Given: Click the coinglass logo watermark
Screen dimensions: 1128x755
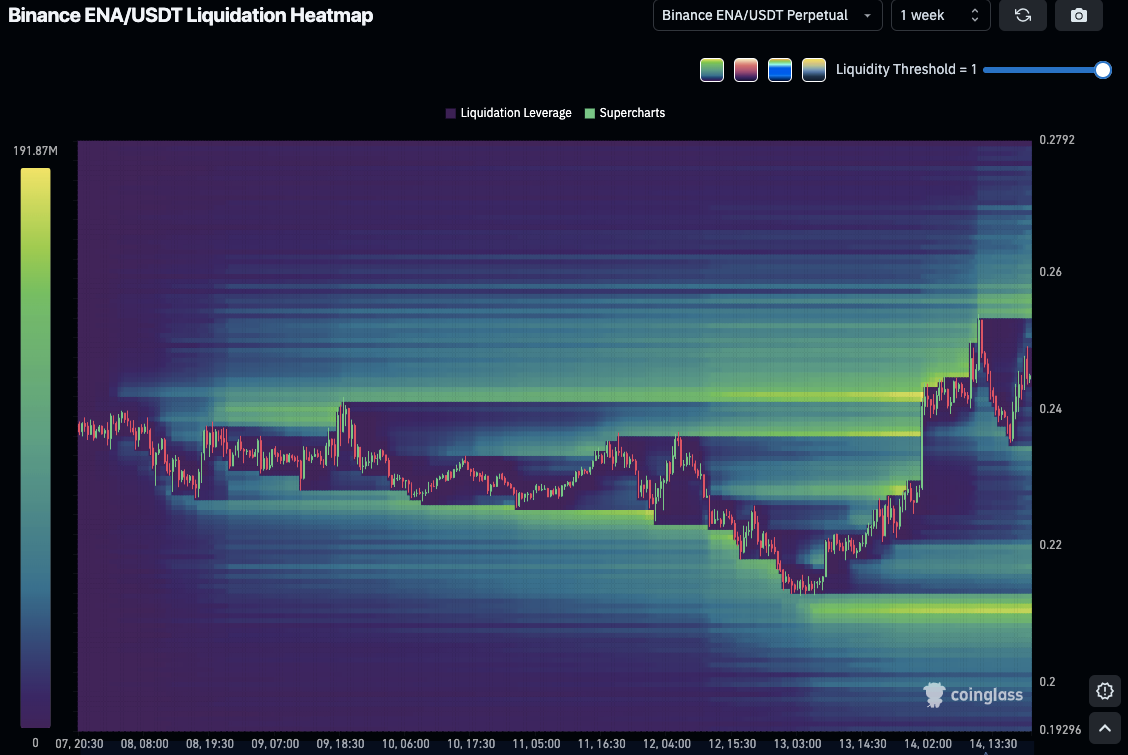Looking at the screenshot, I should point(972,695).
